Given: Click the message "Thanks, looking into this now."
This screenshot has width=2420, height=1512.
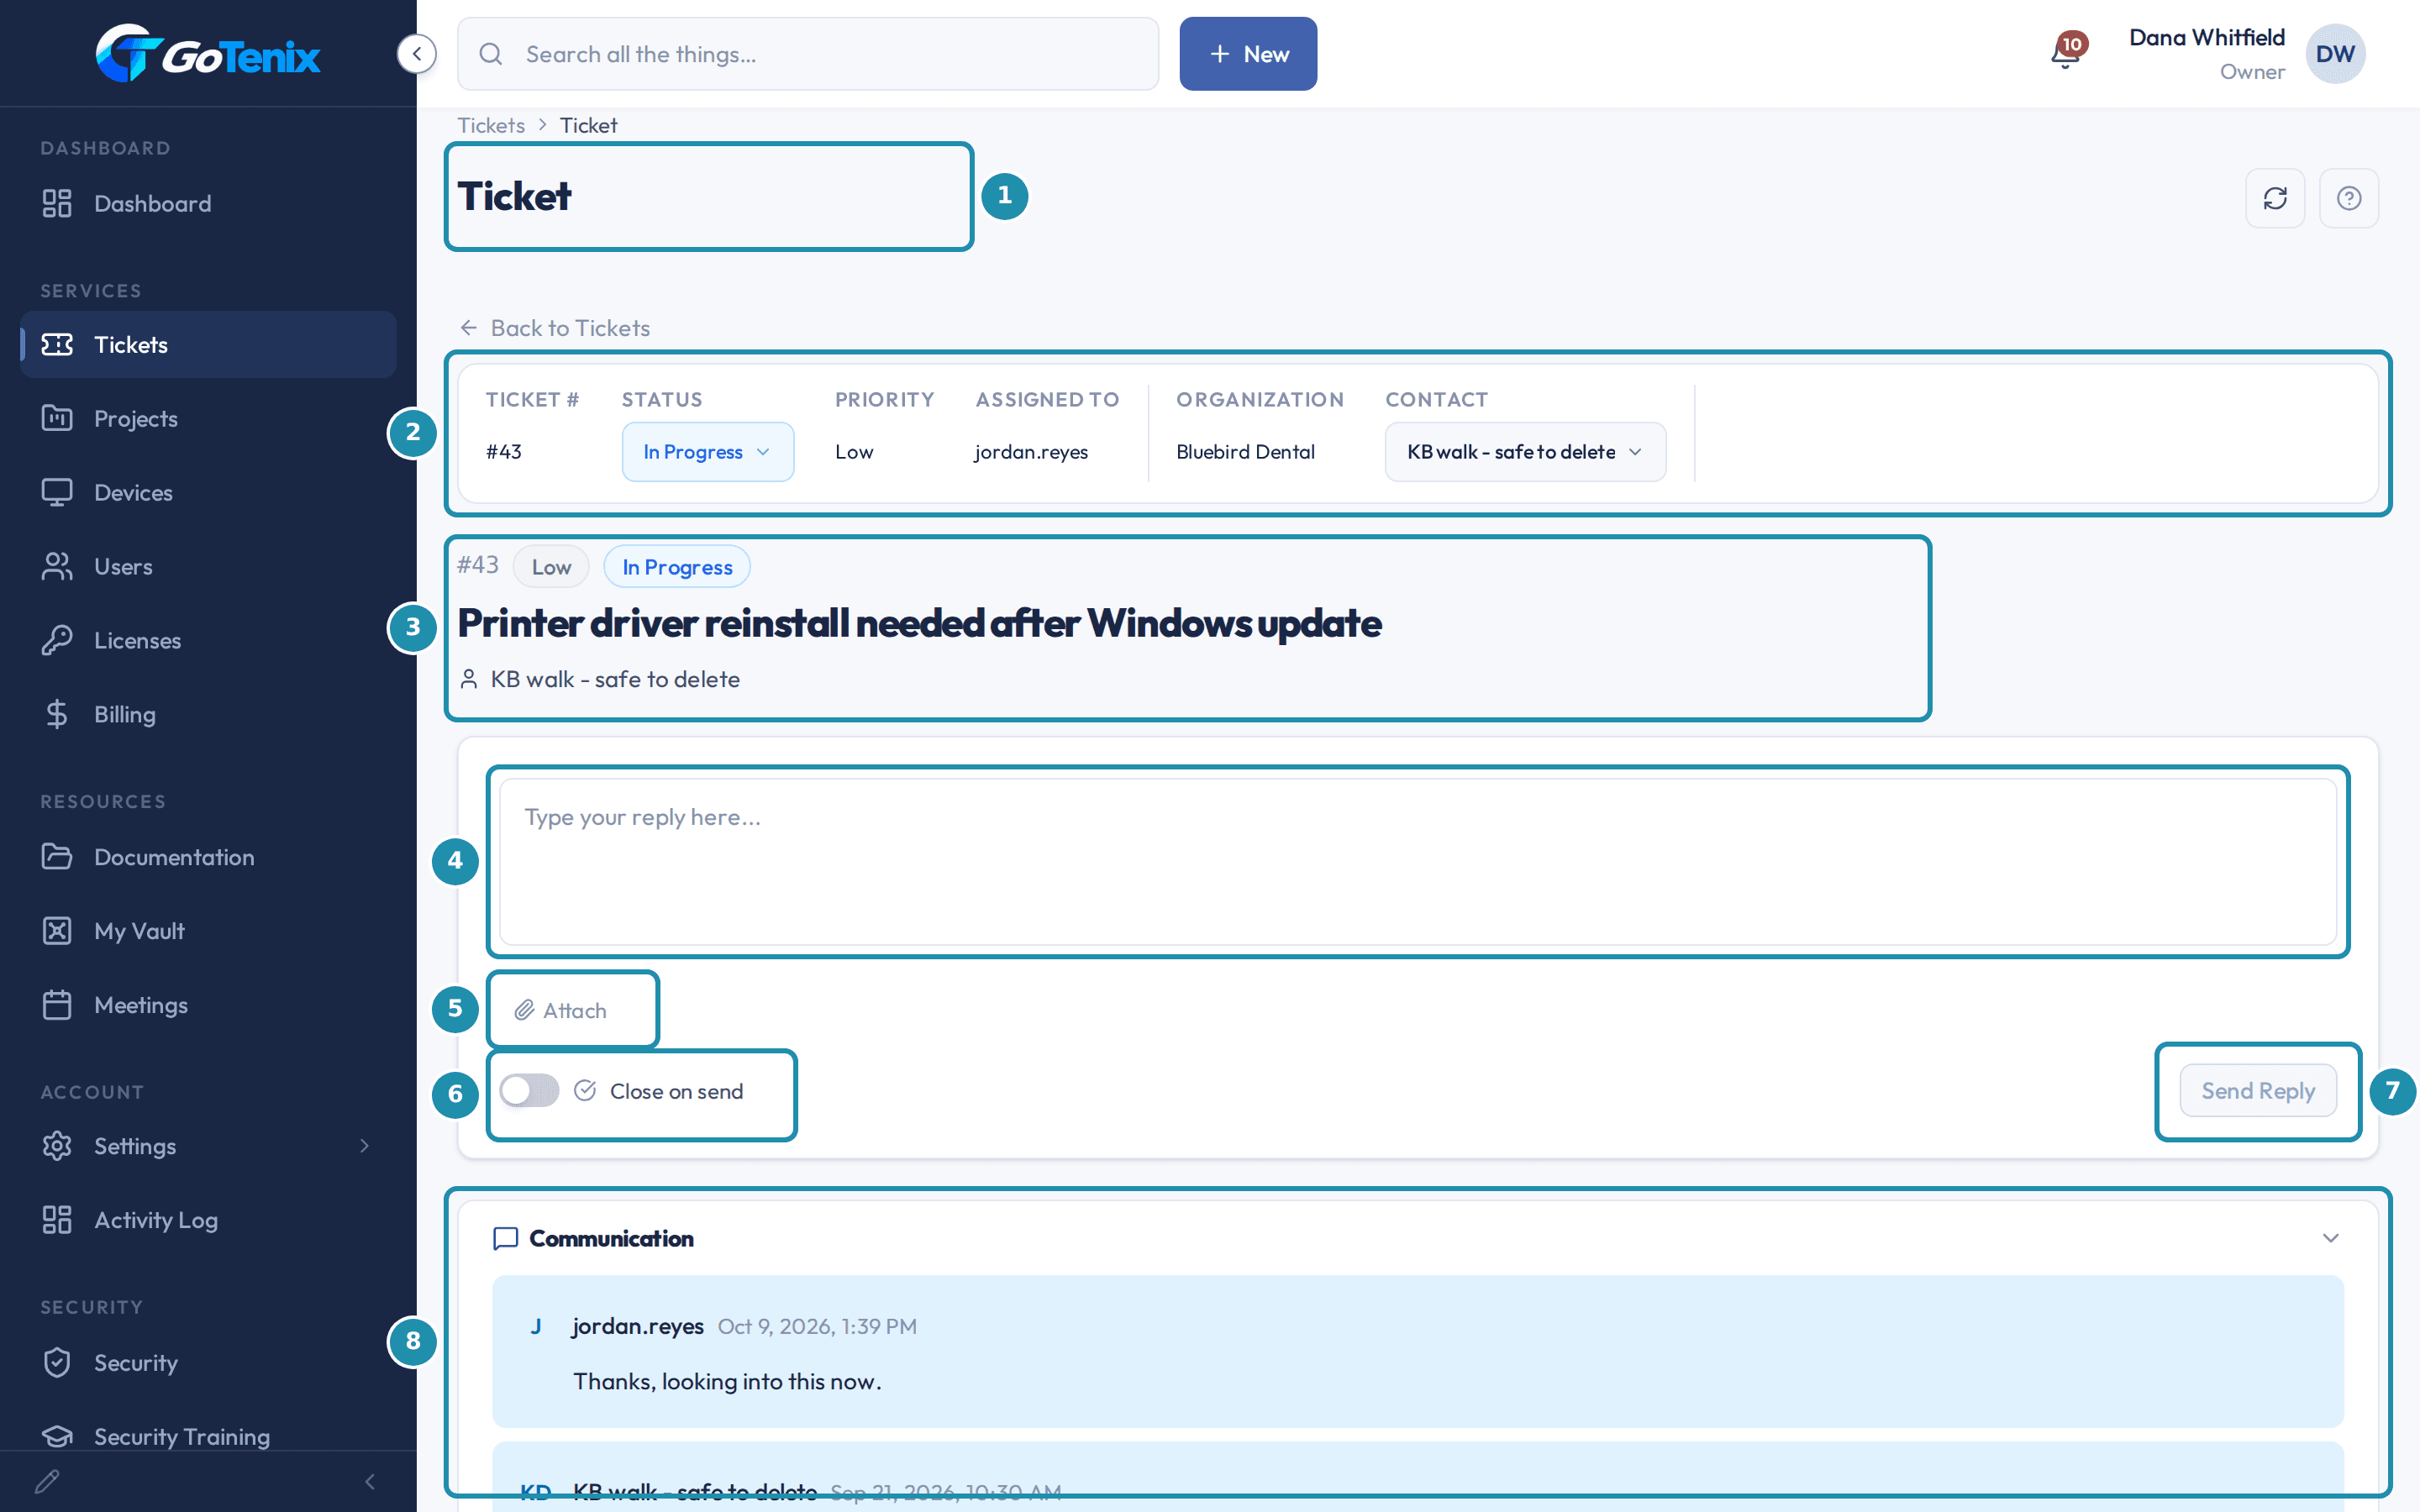Looking at the screenshot, I should (727, 1381).
